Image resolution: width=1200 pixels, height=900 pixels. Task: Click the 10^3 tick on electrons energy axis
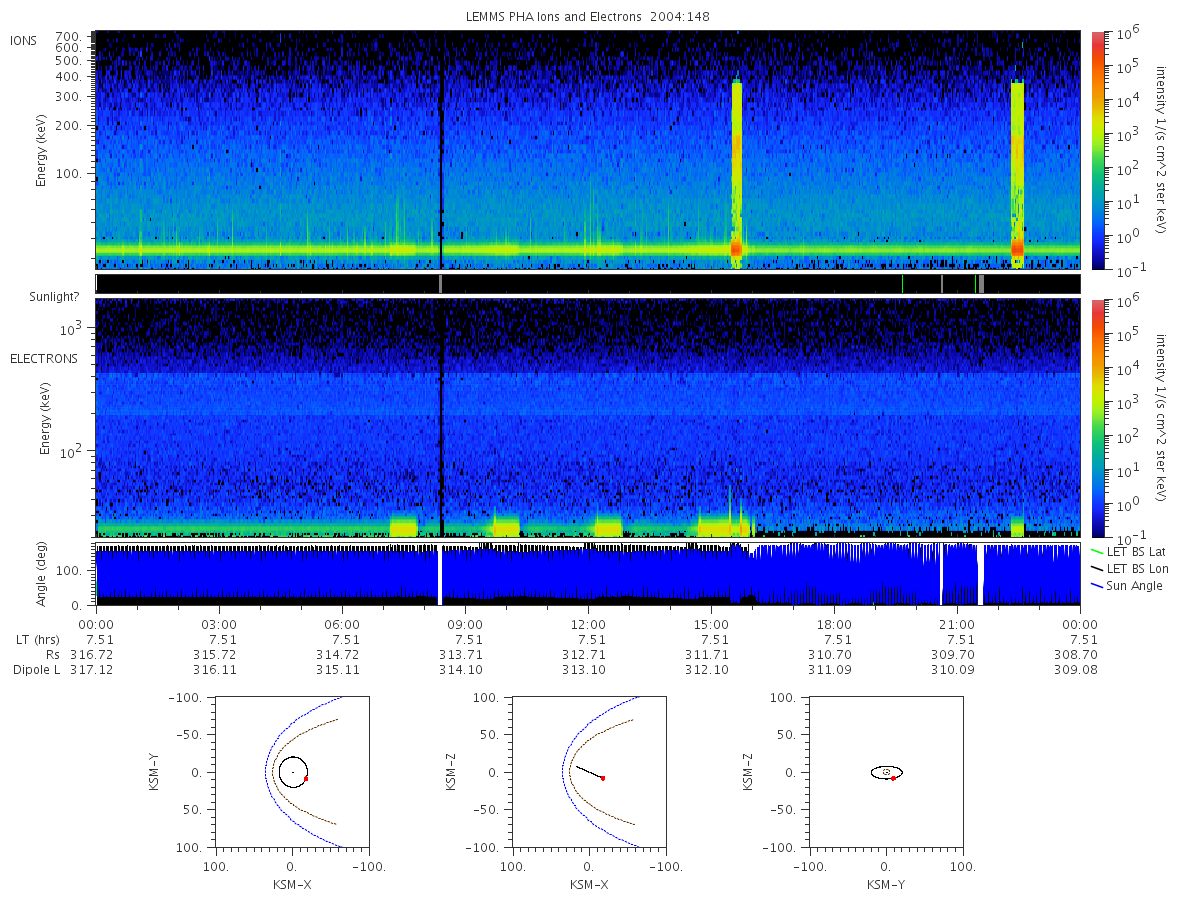[x=71, y=327]
